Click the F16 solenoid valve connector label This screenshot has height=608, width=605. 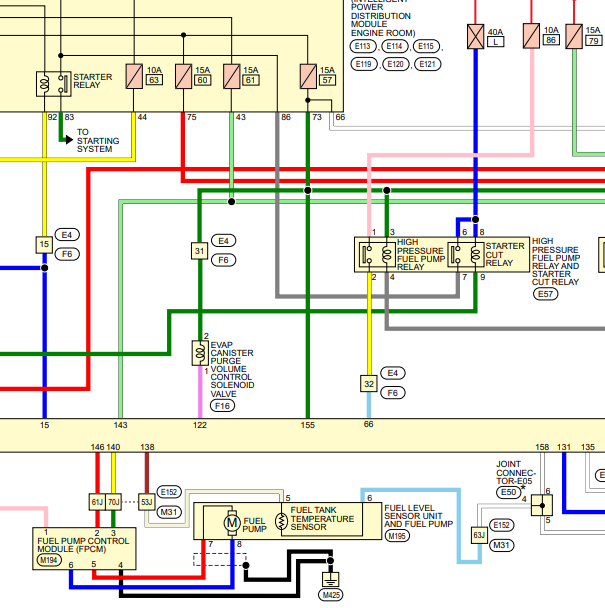click(x=222, y=406)
